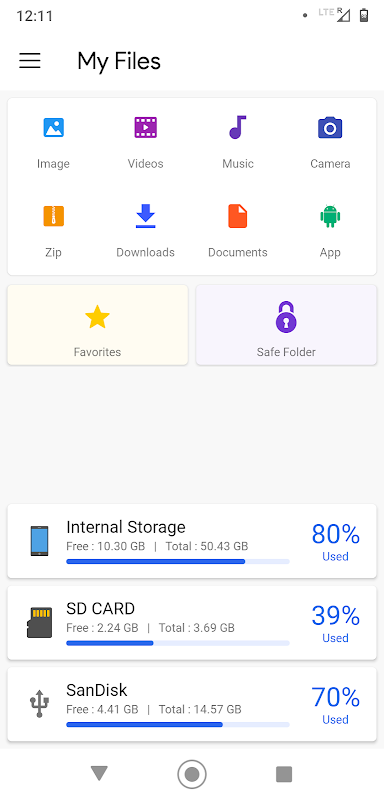Tap the SanDisk 70% Used label
Viewport: 384px width, 800px height.
tap(335, 705)
